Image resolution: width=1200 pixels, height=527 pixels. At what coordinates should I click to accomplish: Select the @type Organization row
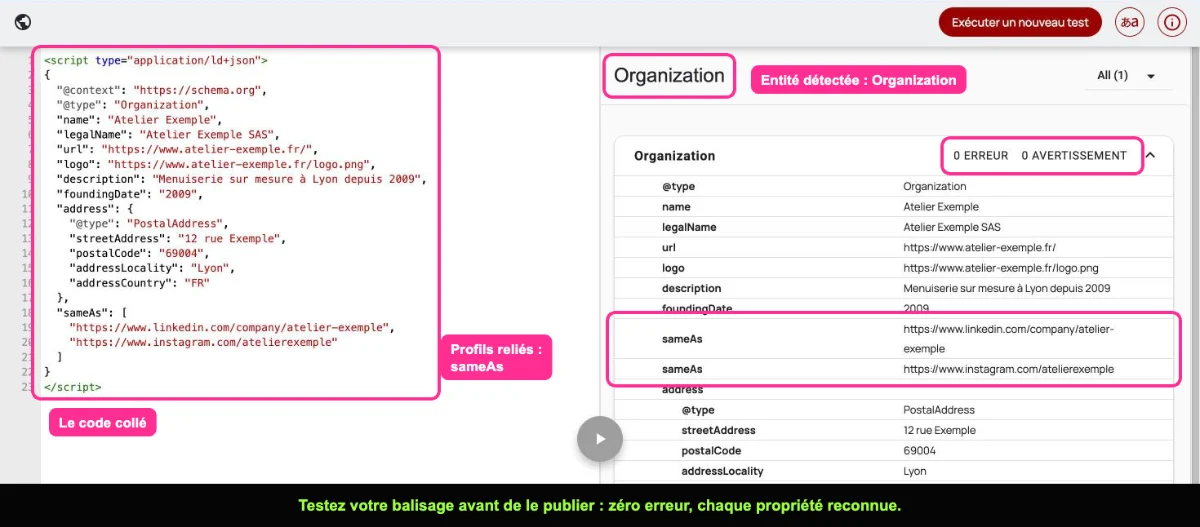click(893, 186)
